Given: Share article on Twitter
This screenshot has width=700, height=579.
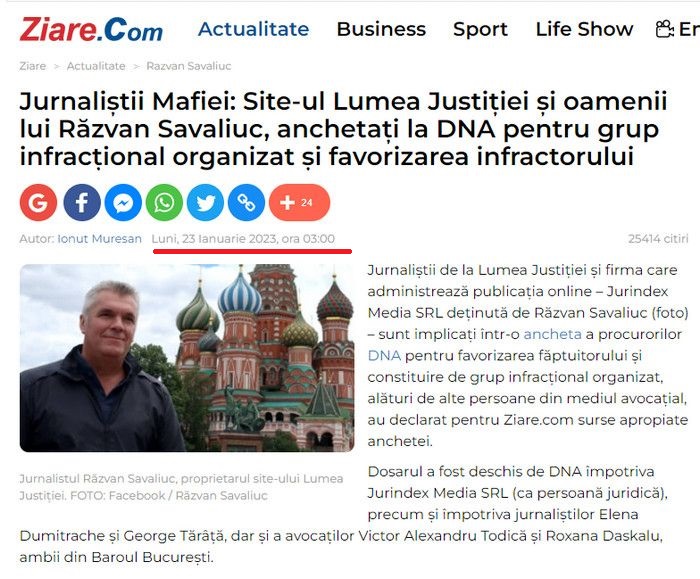Looking at the screenshot, I should coord(205,202).
